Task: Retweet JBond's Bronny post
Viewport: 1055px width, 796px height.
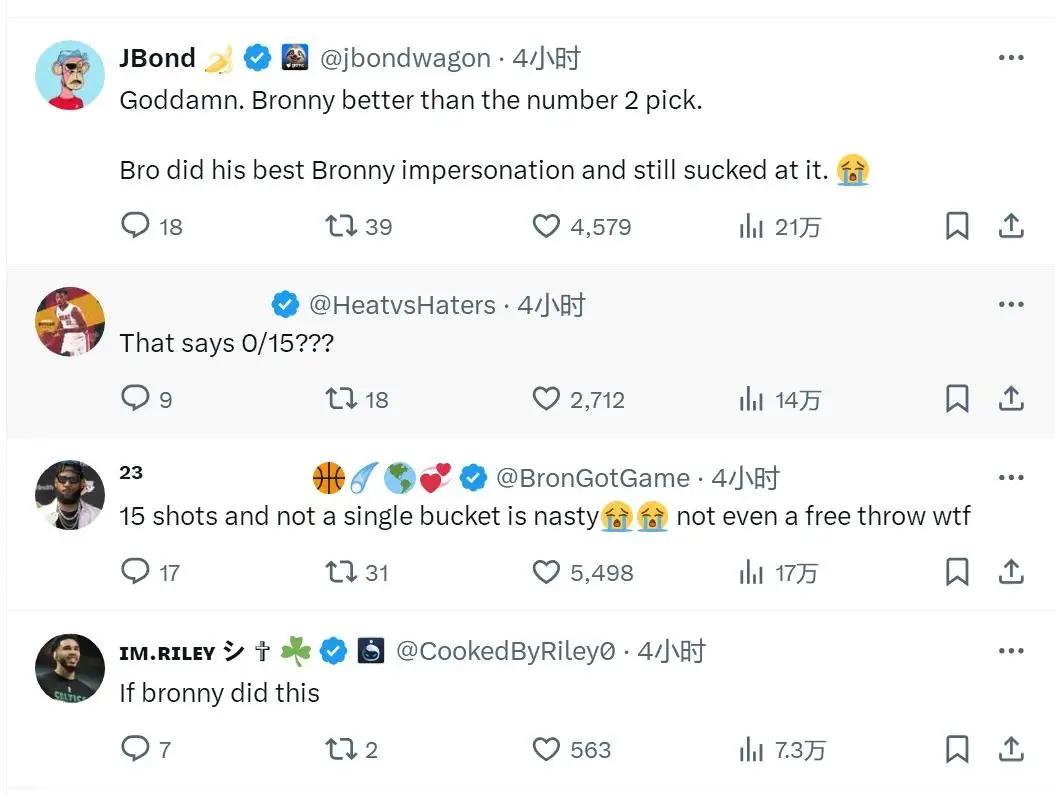Action: (342, 227)
